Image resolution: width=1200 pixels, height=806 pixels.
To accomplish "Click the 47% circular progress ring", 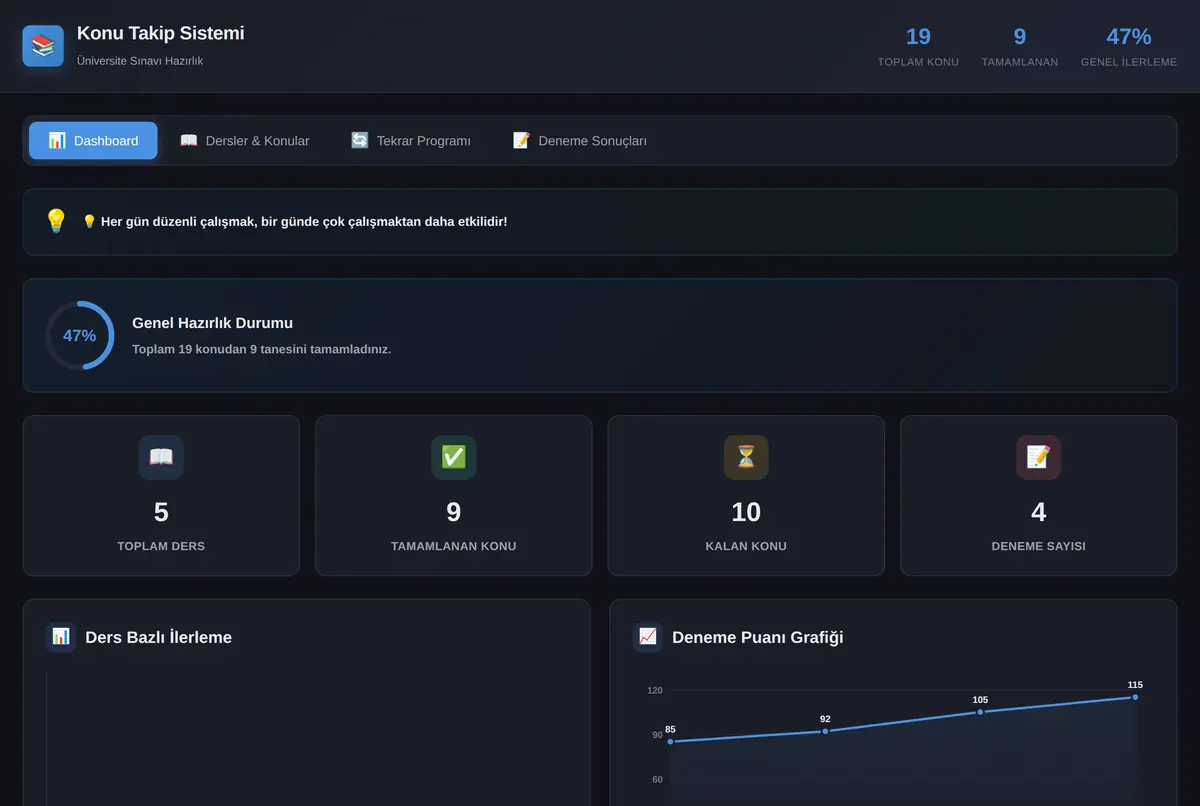I will point(80,335).
